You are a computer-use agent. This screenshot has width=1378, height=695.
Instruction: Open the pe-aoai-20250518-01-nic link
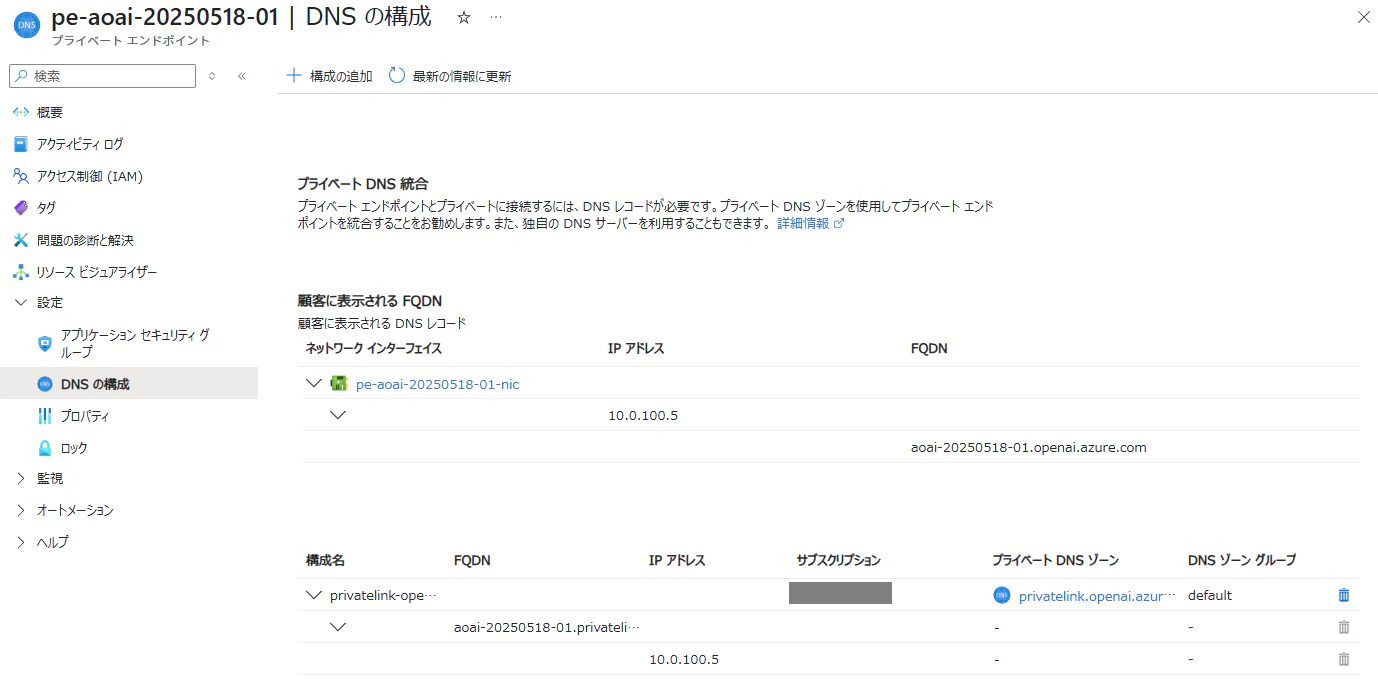(438, 384)
